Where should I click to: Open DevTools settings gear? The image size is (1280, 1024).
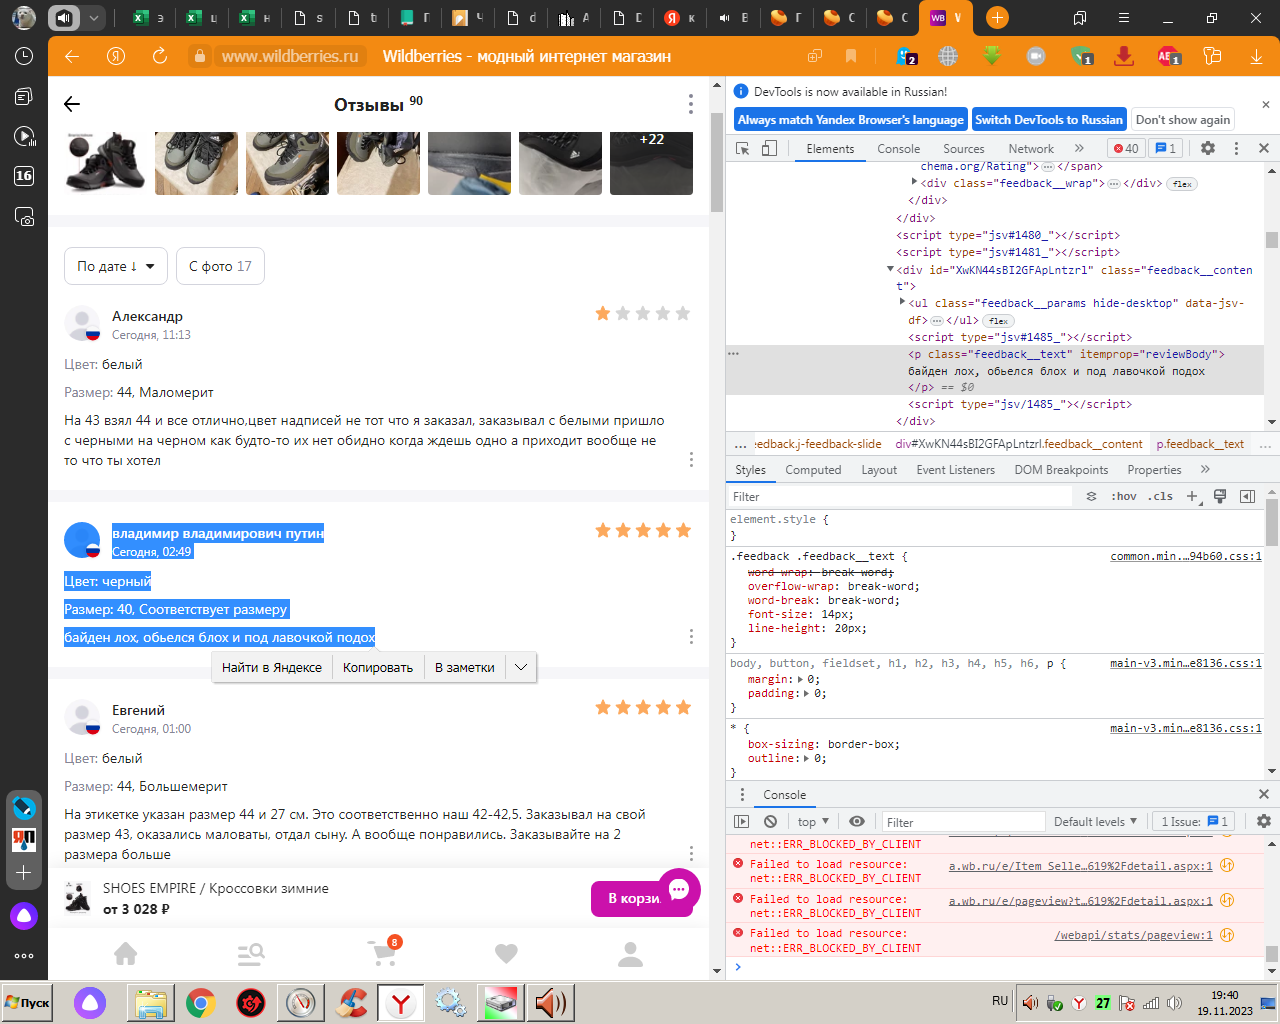pyautogui.click(x=1208, y=148)
